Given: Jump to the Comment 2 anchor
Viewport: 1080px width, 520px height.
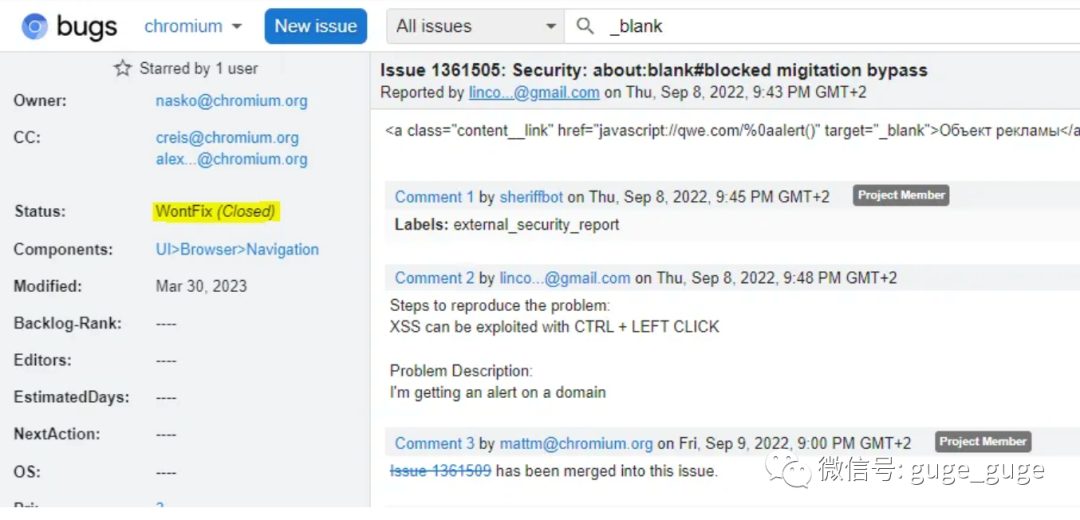Looking at the screenshot, I should point(434,278).
